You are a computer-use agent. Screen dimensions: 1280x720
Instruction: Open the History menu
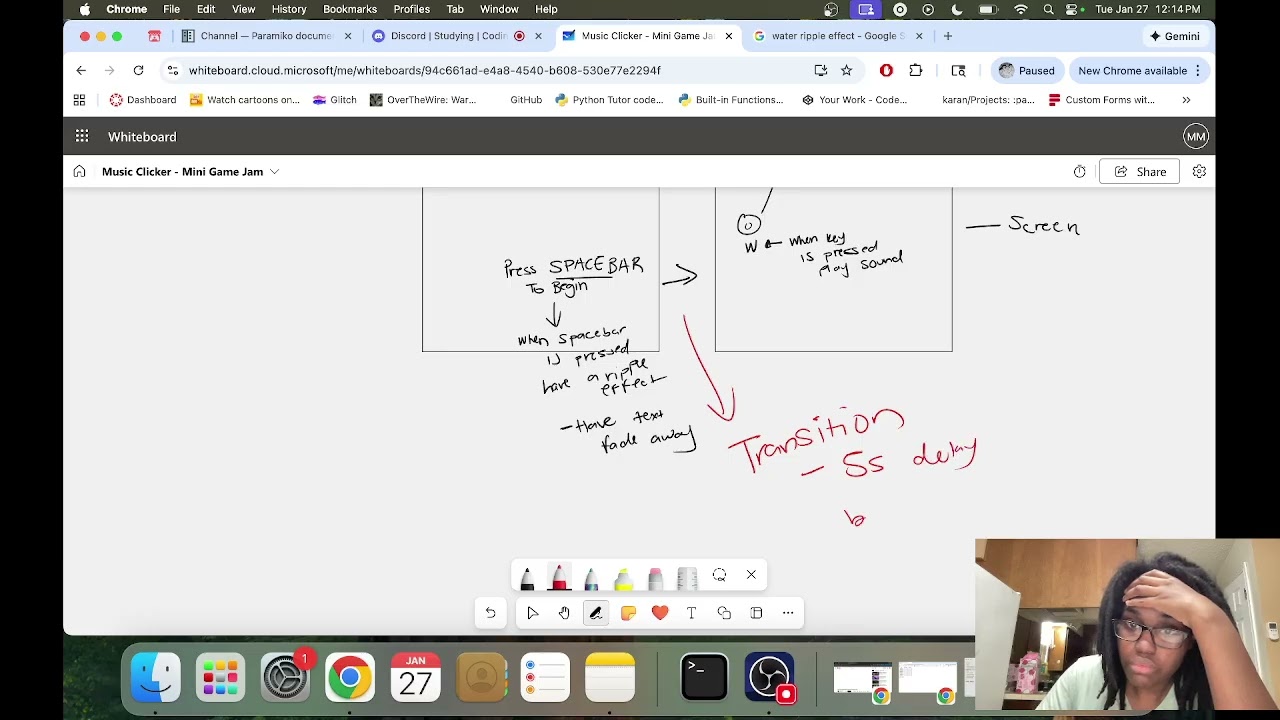click(289, 9)
